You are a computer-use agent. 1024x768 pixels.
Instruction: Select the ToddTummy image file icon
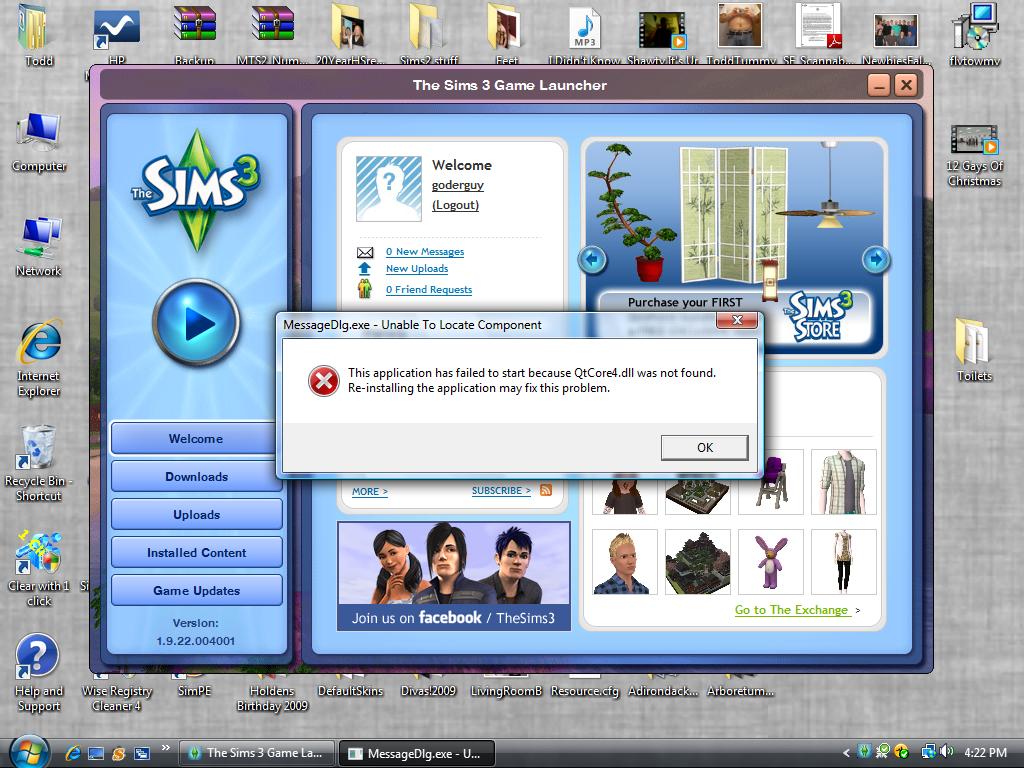point(740,34)
